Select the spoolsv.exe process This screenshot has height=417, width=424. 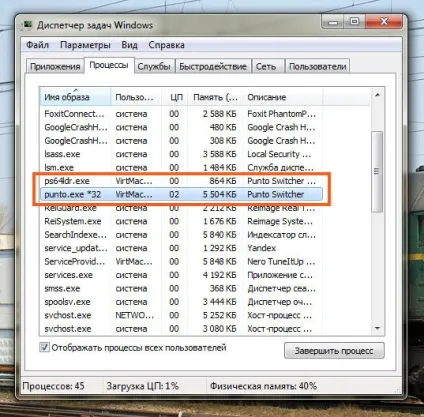coord(181,302)
